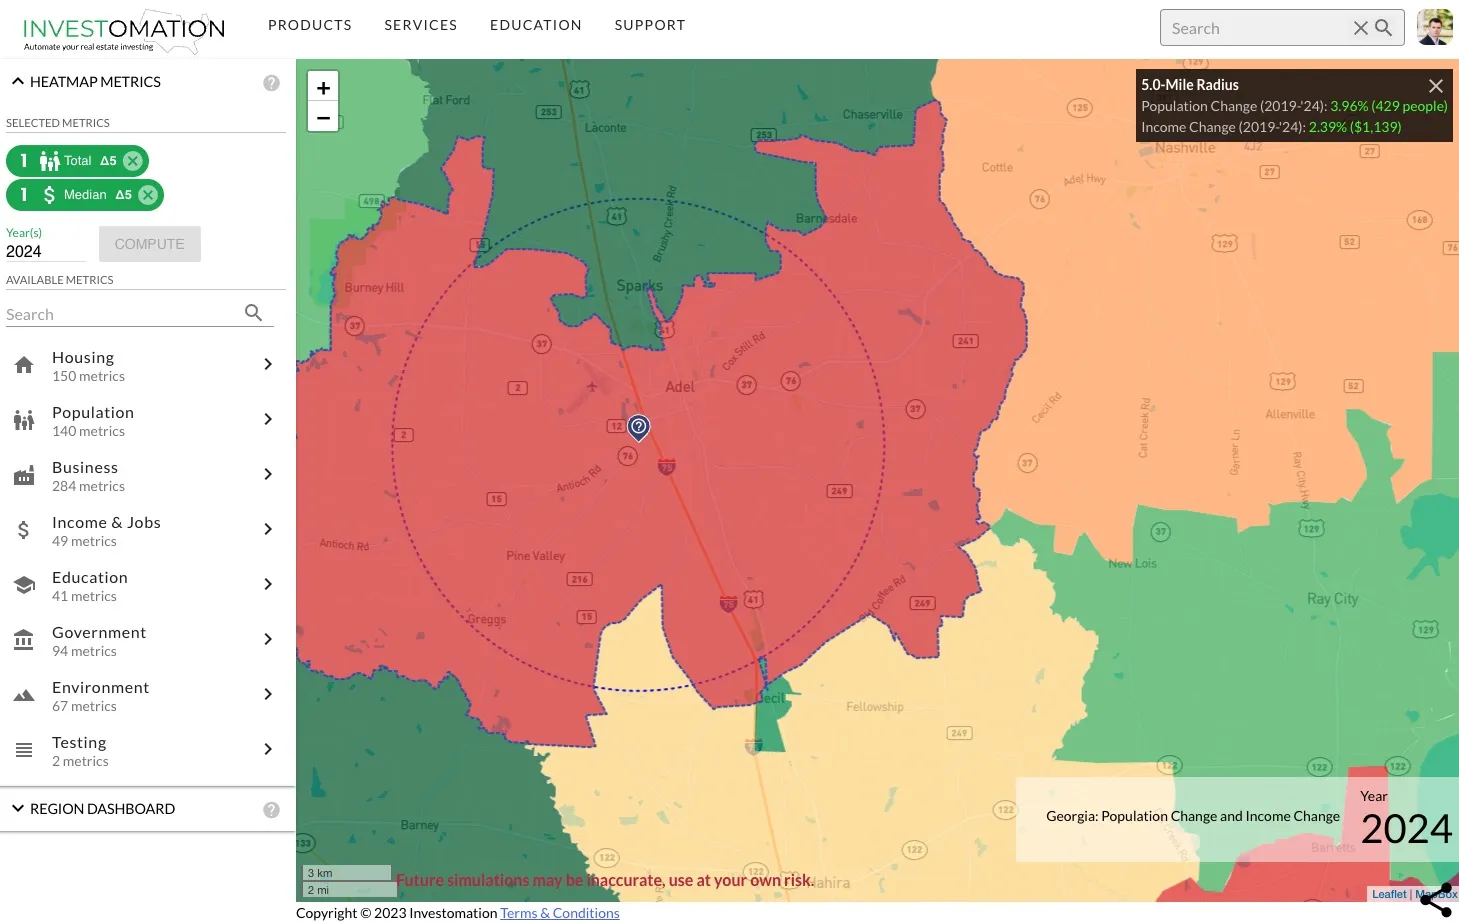Open Heatmap Metrics help icon

[x=271, y=83]
